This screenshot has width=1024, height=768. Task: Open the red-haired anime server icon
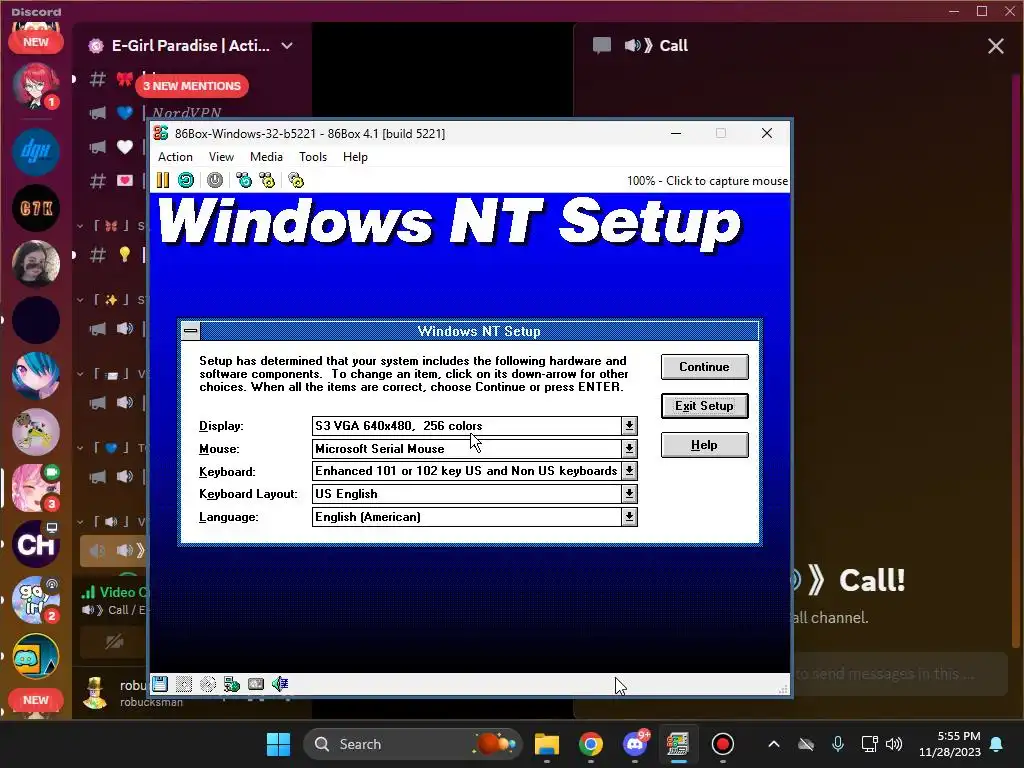(36, 86)
